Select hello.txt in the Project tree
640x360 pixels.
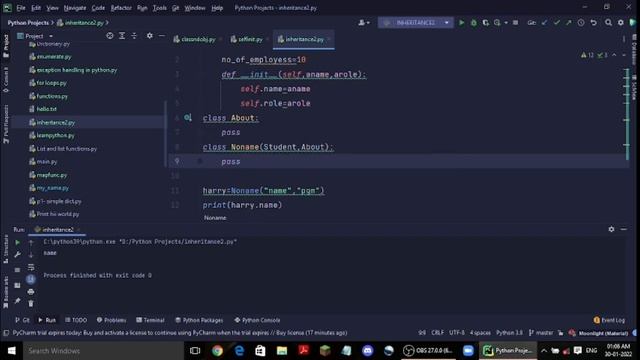[46, 109]
